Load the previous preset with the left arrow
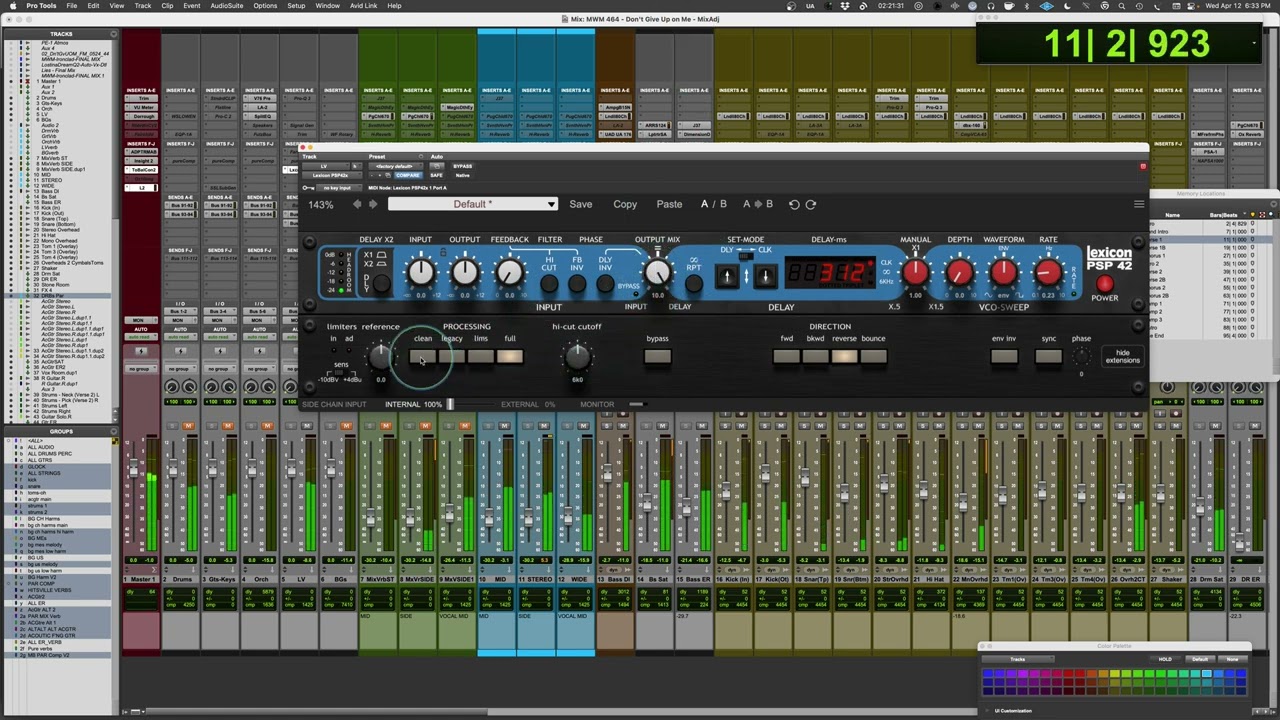The width and height of the screenshot is (1280, 720). [357, 204]
